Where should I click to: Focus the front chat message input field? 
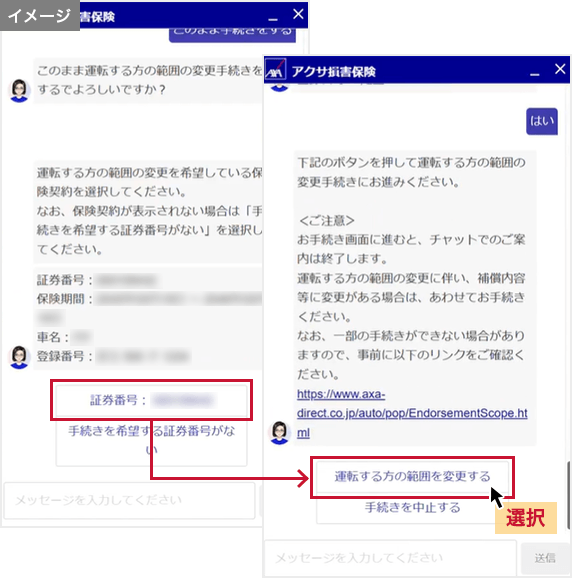tap(391, 558)
